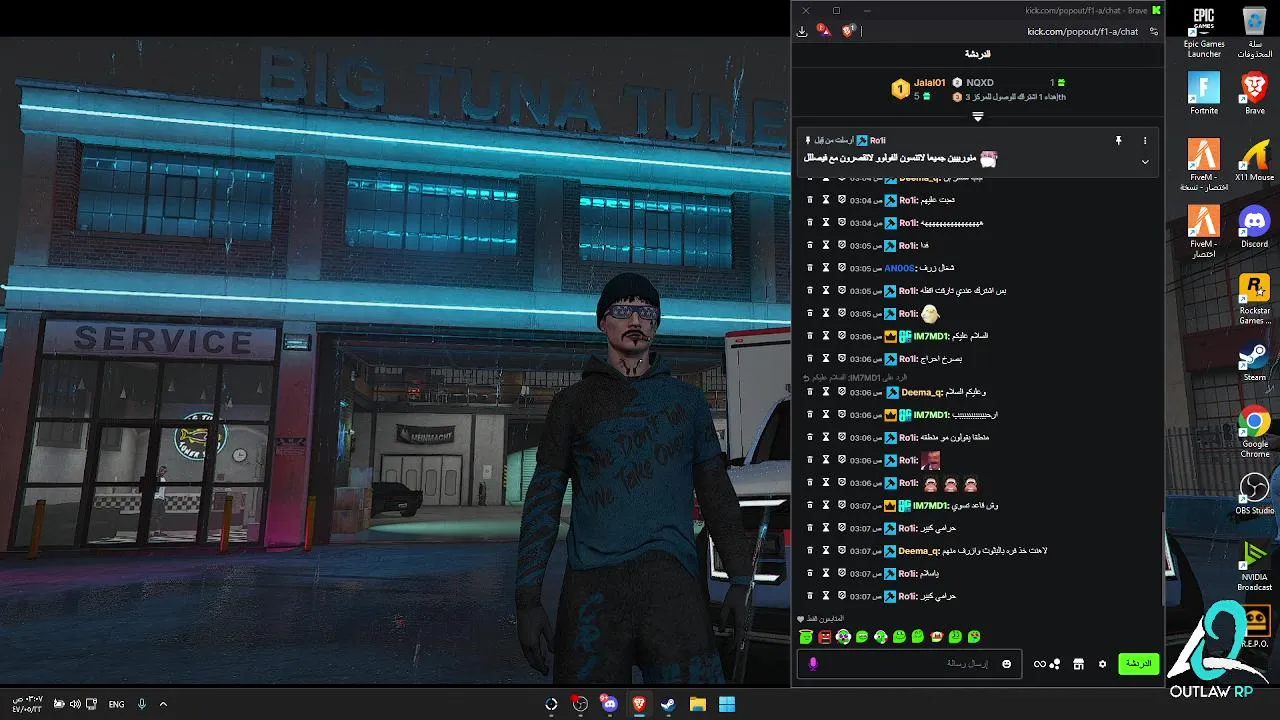Image resolution: width=1280 pixels, height=720 pixels.
Task: Delete Deema_q's latest 03:07 message with trash icon
Action: [810, 551]
